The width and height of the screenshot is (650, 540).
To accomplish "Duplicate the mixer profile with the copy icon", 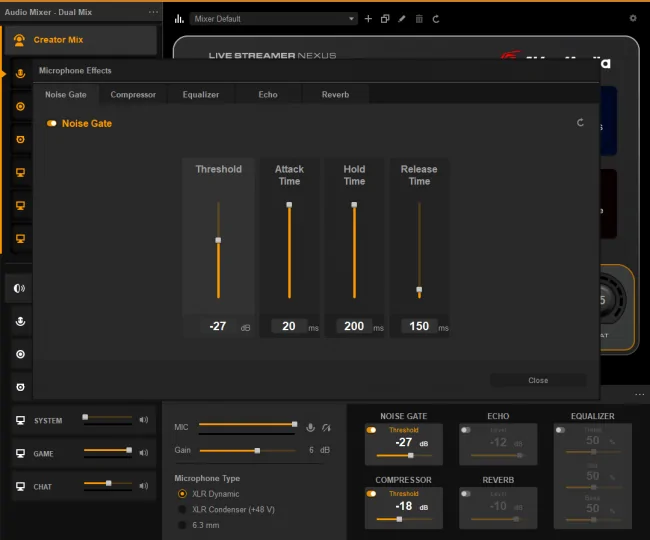I will coord(385,19).
